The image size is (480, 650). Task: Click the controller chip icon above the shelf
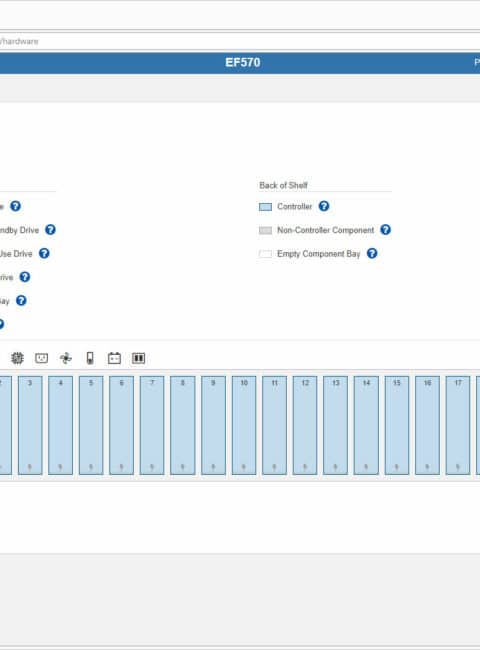click(x=17, y=358)
